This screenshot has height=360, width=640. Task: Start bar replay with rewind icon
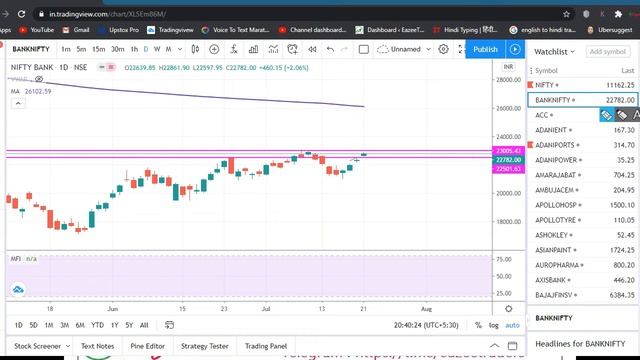(312, 49)
